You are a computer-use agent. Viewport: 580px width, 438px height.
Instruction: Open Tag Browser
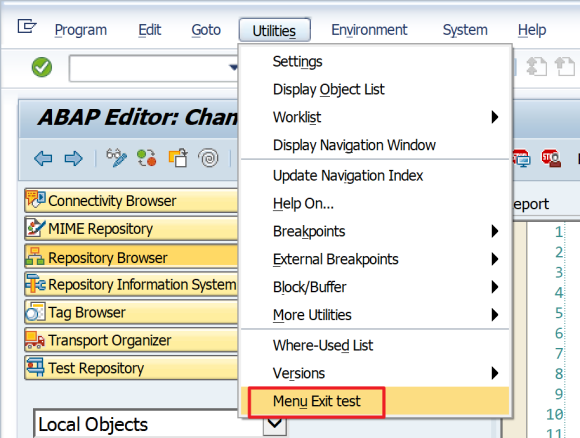131,313
